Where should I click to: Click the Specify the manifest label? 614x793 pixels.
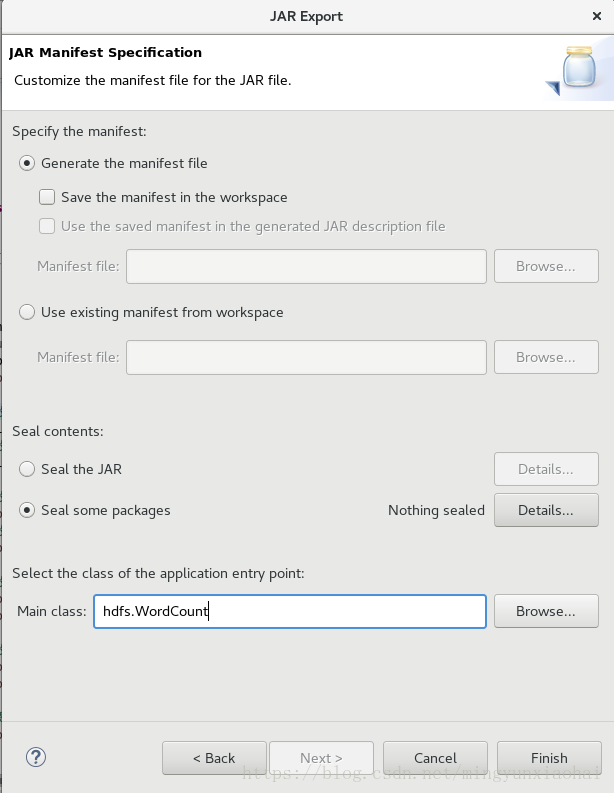(x=78, y=131)
